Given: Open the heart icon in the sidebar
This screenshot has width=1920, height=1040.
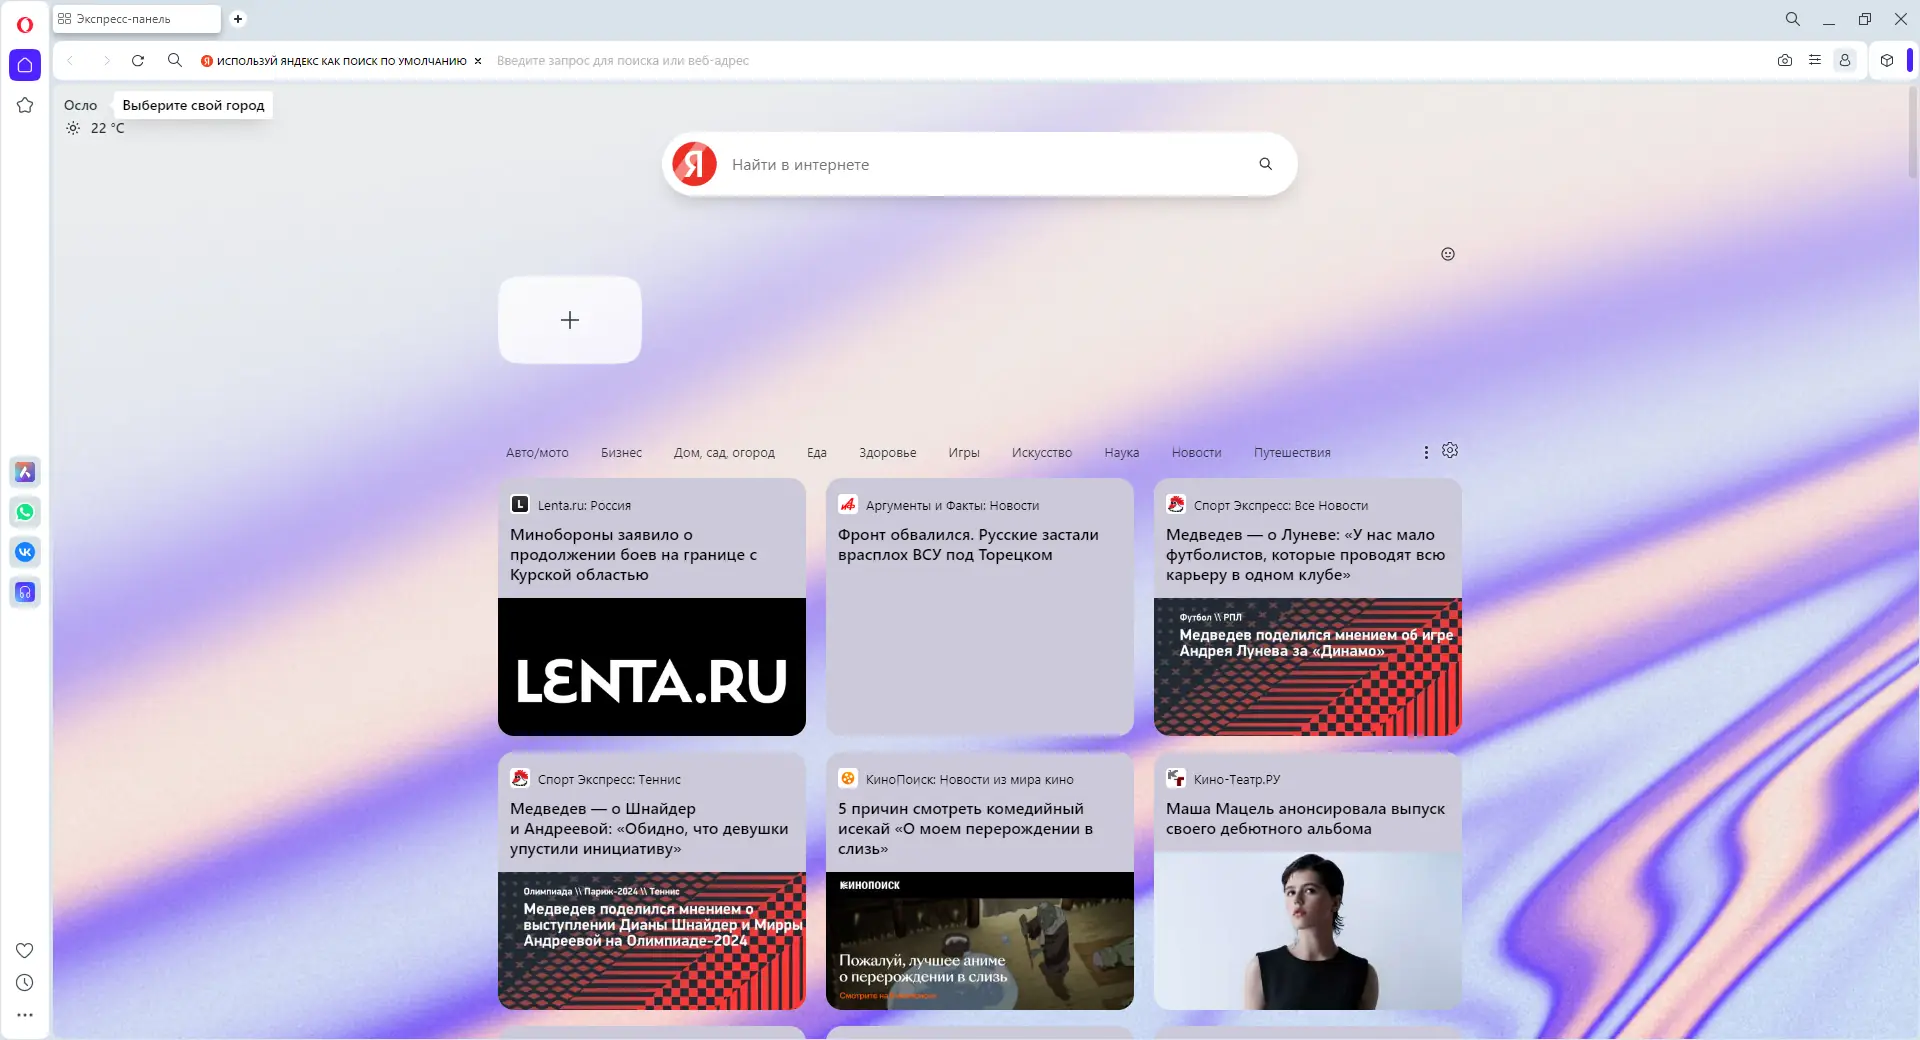Looking at the screenshot, I should (x=25, y=950).
